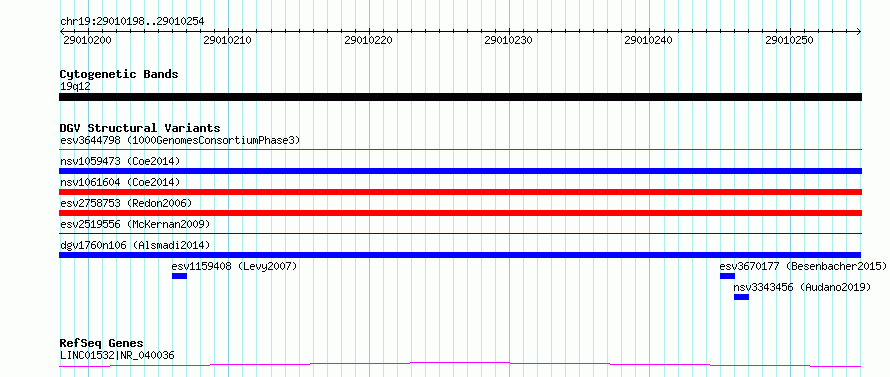The width and height of the screenshot is (890, 377).
Task: Click the 29010210 ruler coordinate
Action: coord(228,40)
